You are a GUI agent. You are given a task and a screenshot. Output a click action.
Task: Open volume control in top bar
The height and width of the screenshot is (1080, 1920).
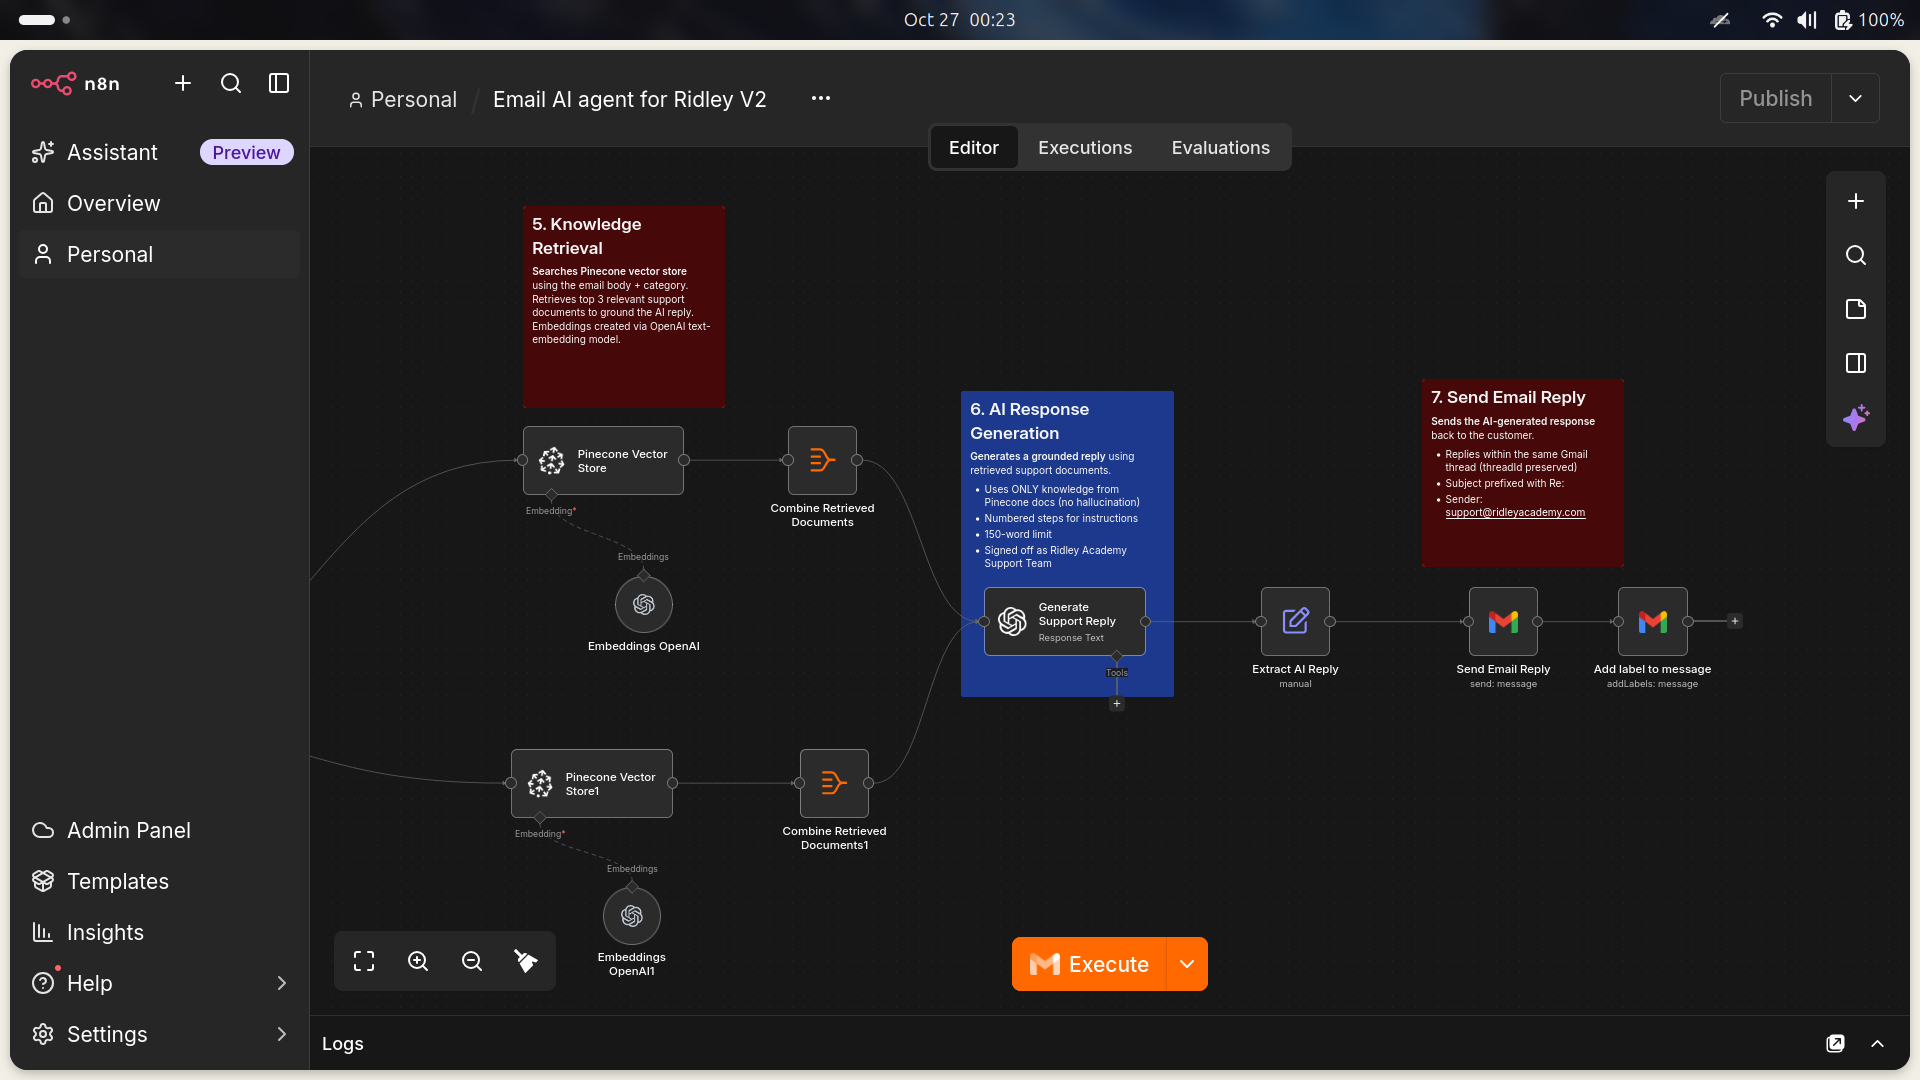tap(1807, 20)
